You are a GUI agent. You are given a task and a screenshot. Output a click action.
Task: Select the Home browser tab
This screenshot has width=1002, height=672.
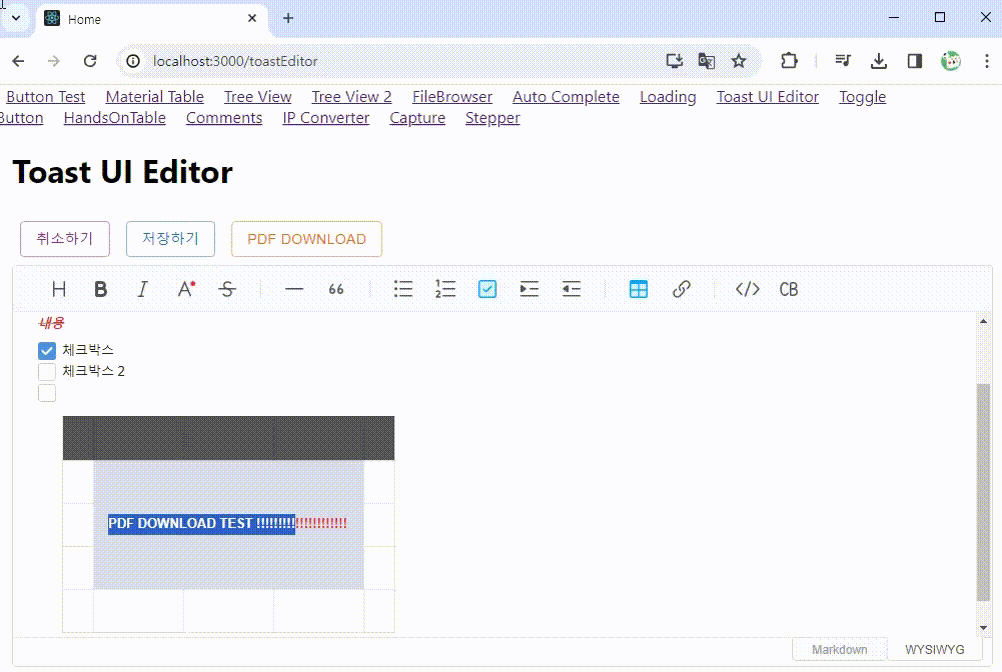click(150, 19)
